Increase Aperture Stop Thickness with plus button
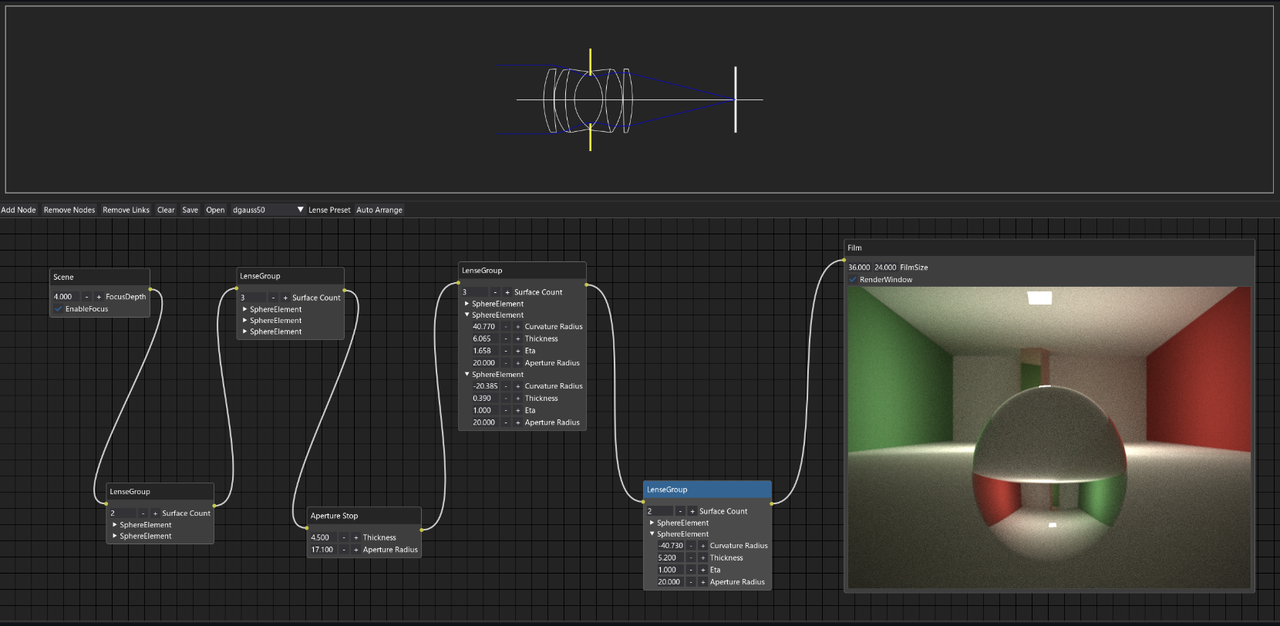The width and height of the screenshot is (1280, 626). (x=356, y=537)
